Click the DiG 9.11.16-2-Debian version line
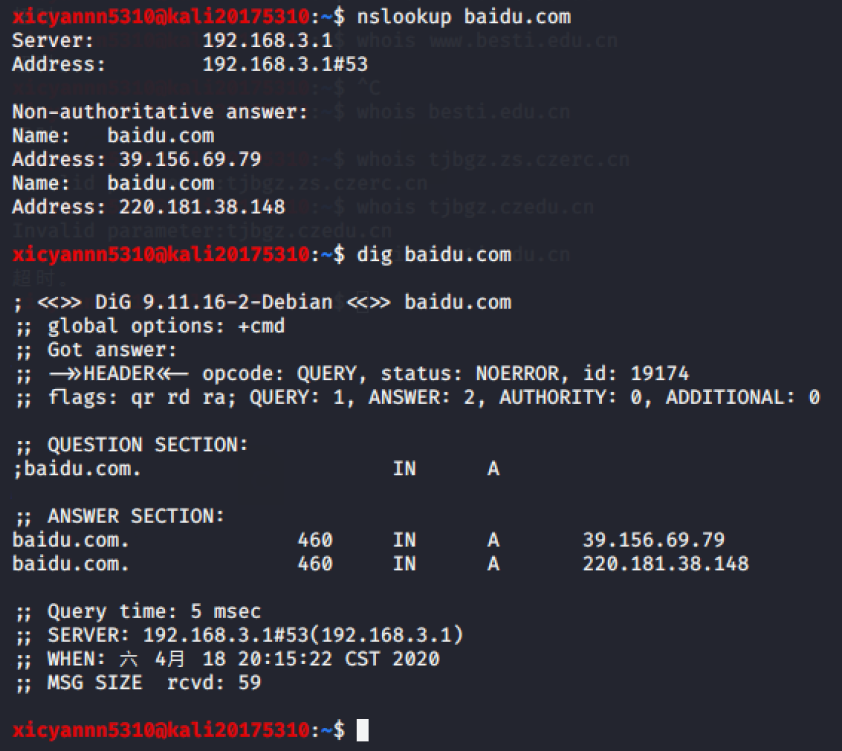Viewport: 842px width, 751px height. click(263, 302)
